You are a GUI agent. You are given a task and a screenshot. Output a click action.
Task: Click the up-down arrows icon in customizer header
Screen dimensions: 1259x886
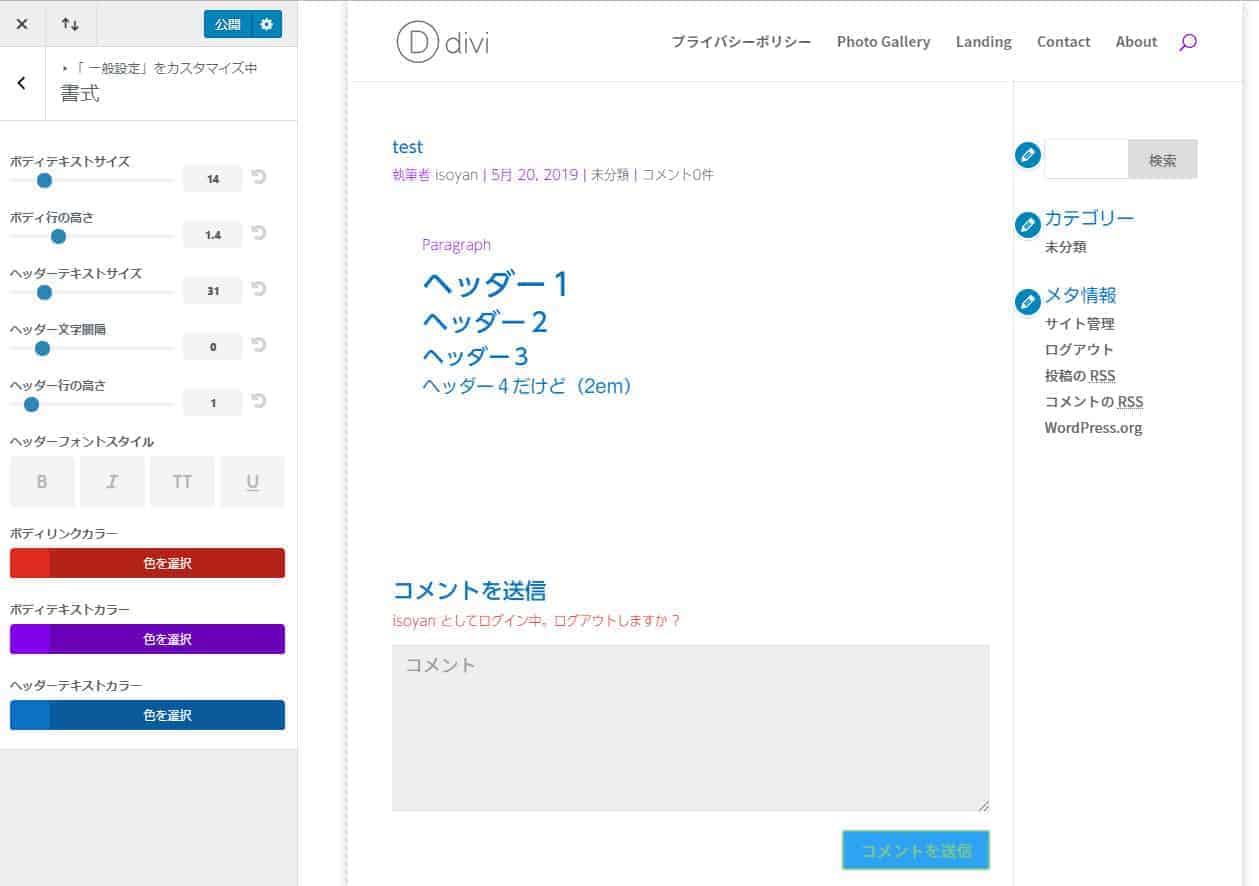point(70,24)
